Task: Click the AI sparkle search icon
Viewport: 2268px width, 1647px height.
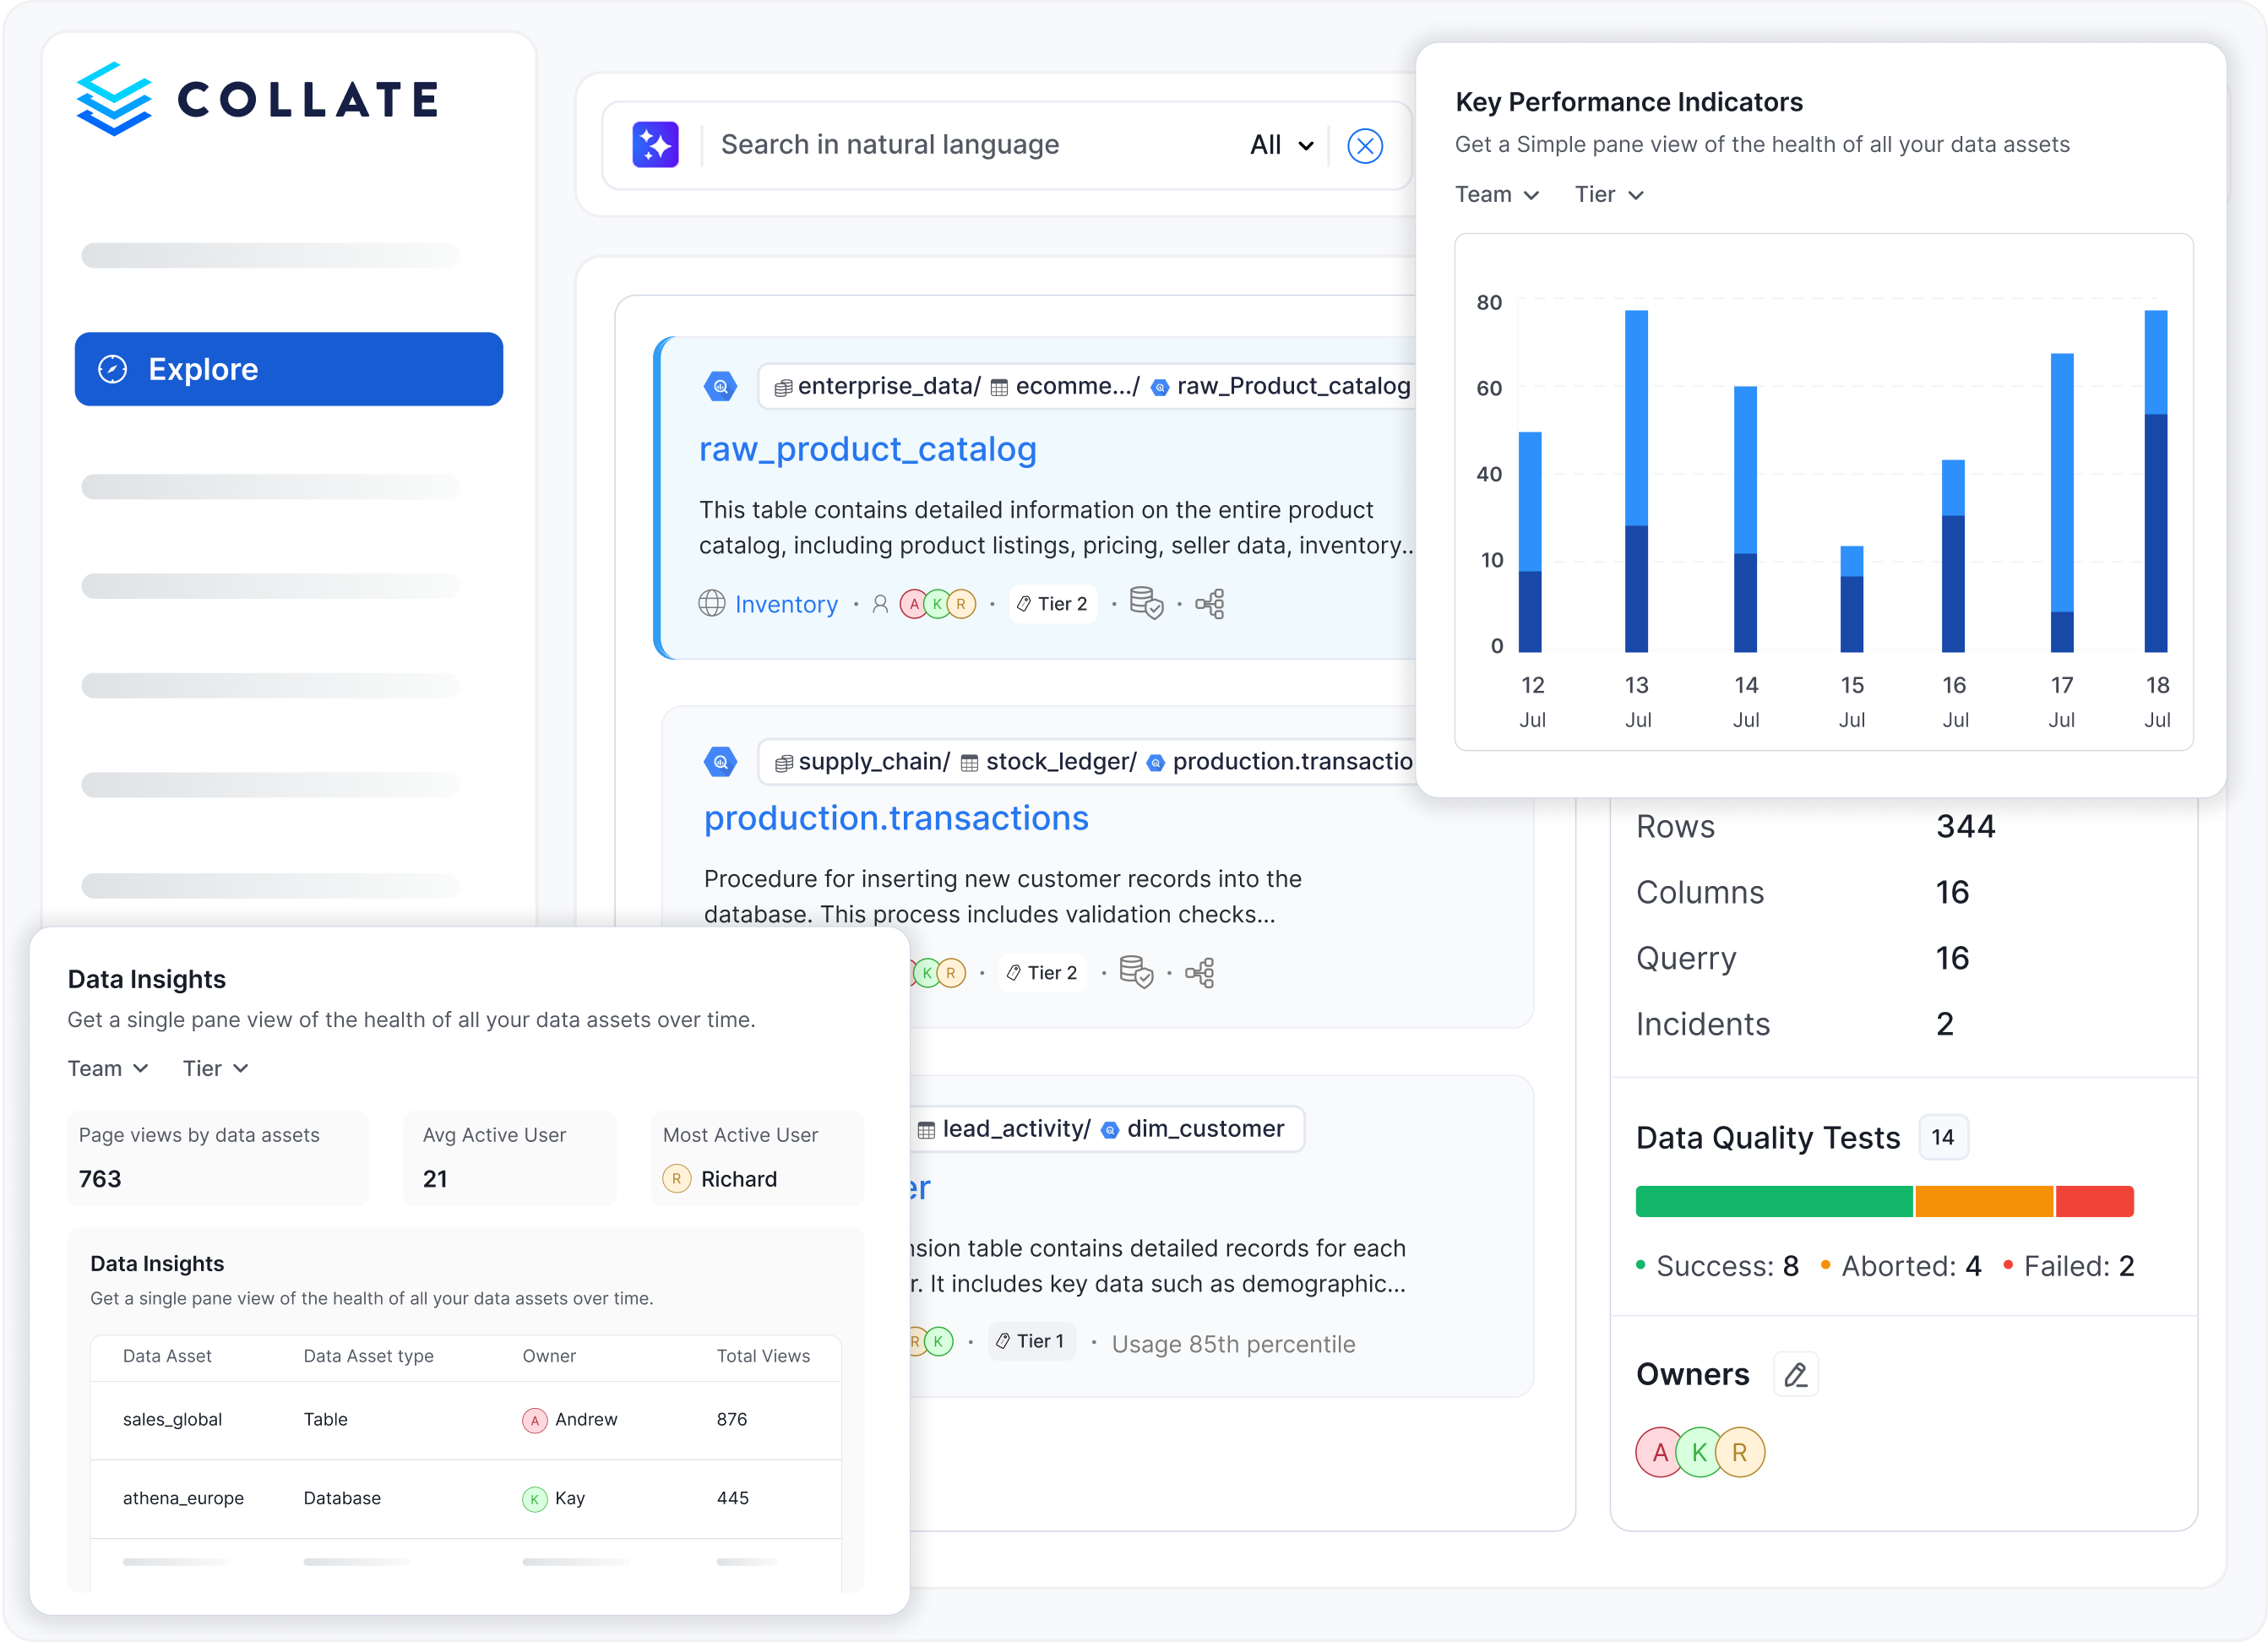Action: [x=655, y=145]
